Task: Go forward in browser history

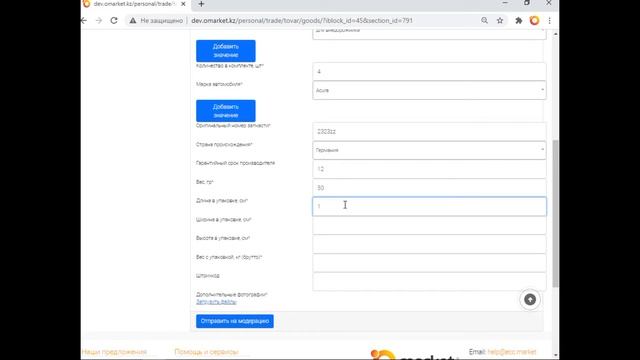Action: (x=99, y=20)
